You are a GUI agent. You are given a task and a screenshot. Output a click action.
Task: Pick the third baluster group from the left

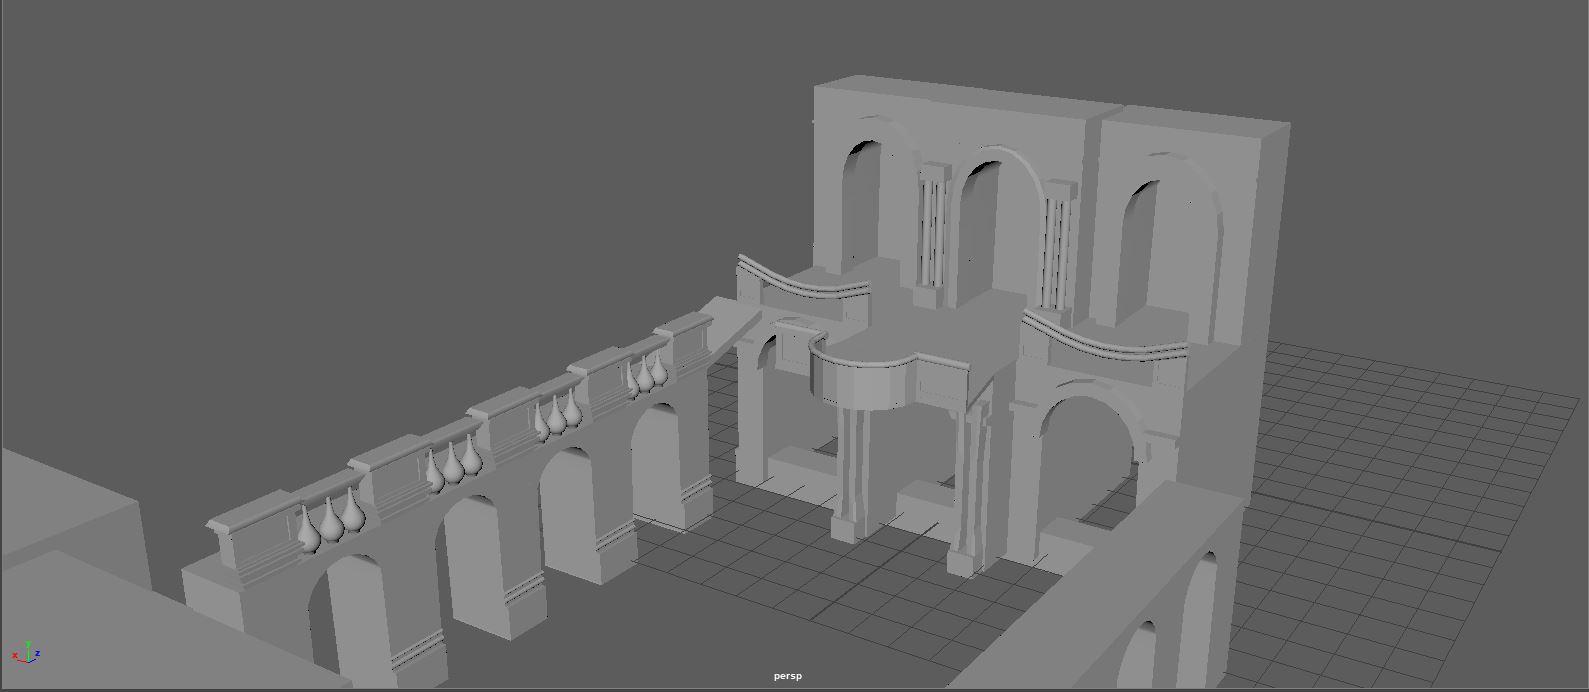point(558,414)
